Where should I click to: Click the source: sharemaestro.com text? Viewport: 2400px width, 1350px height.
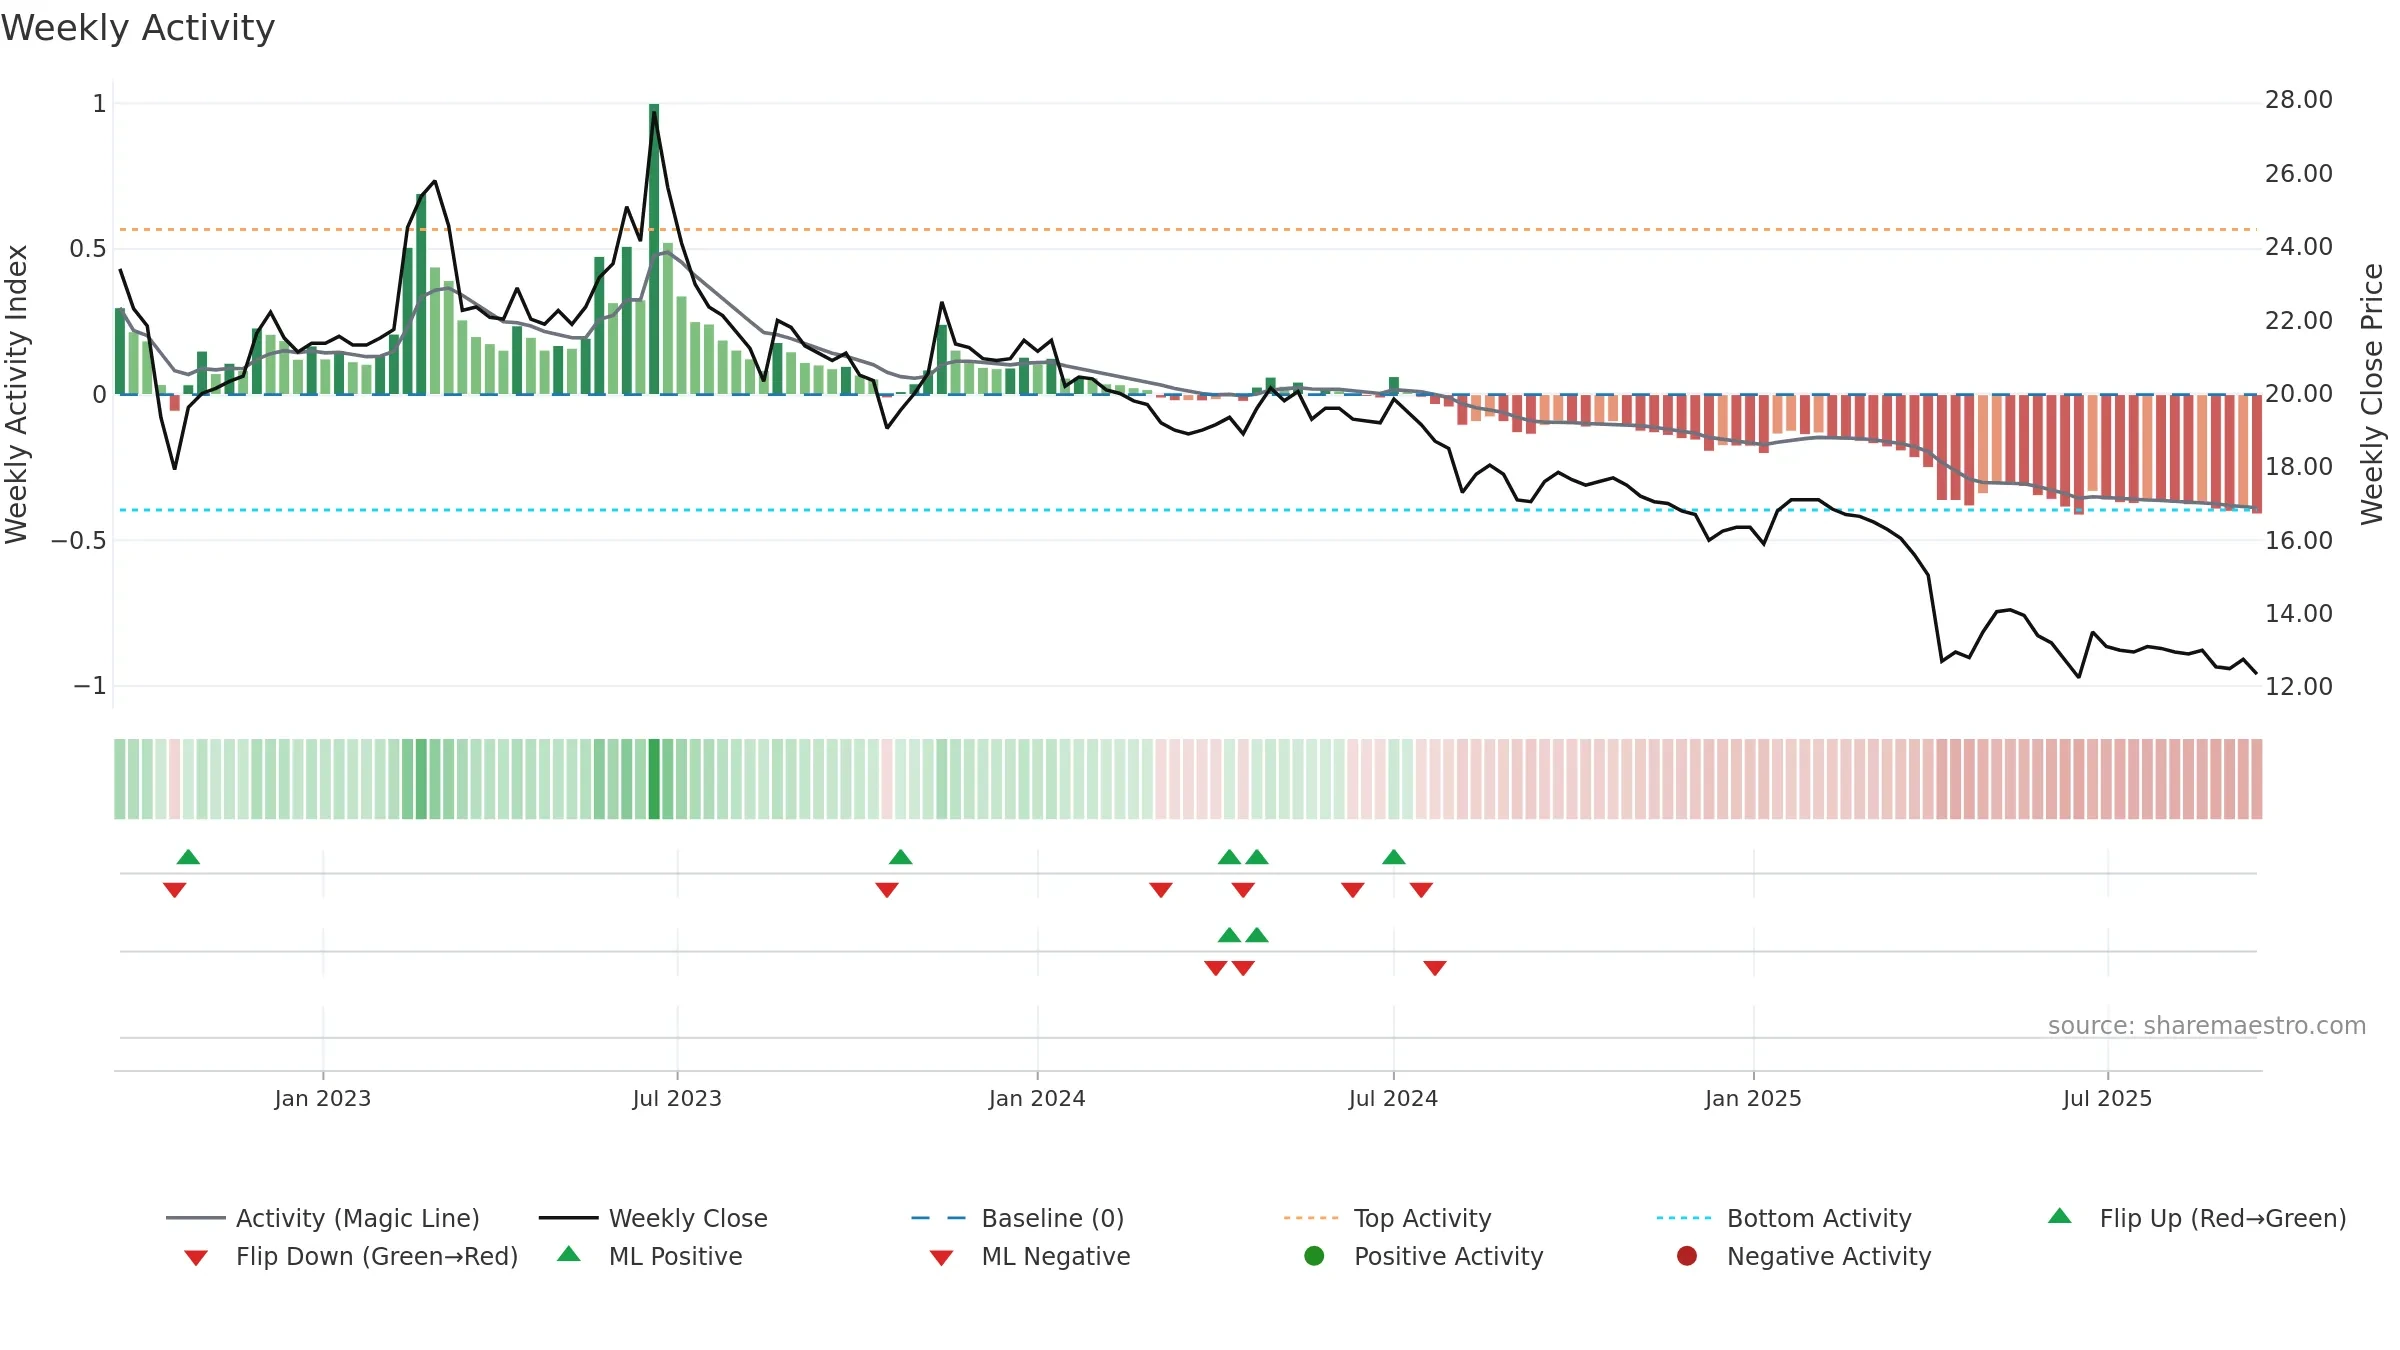point(2207,1026)
